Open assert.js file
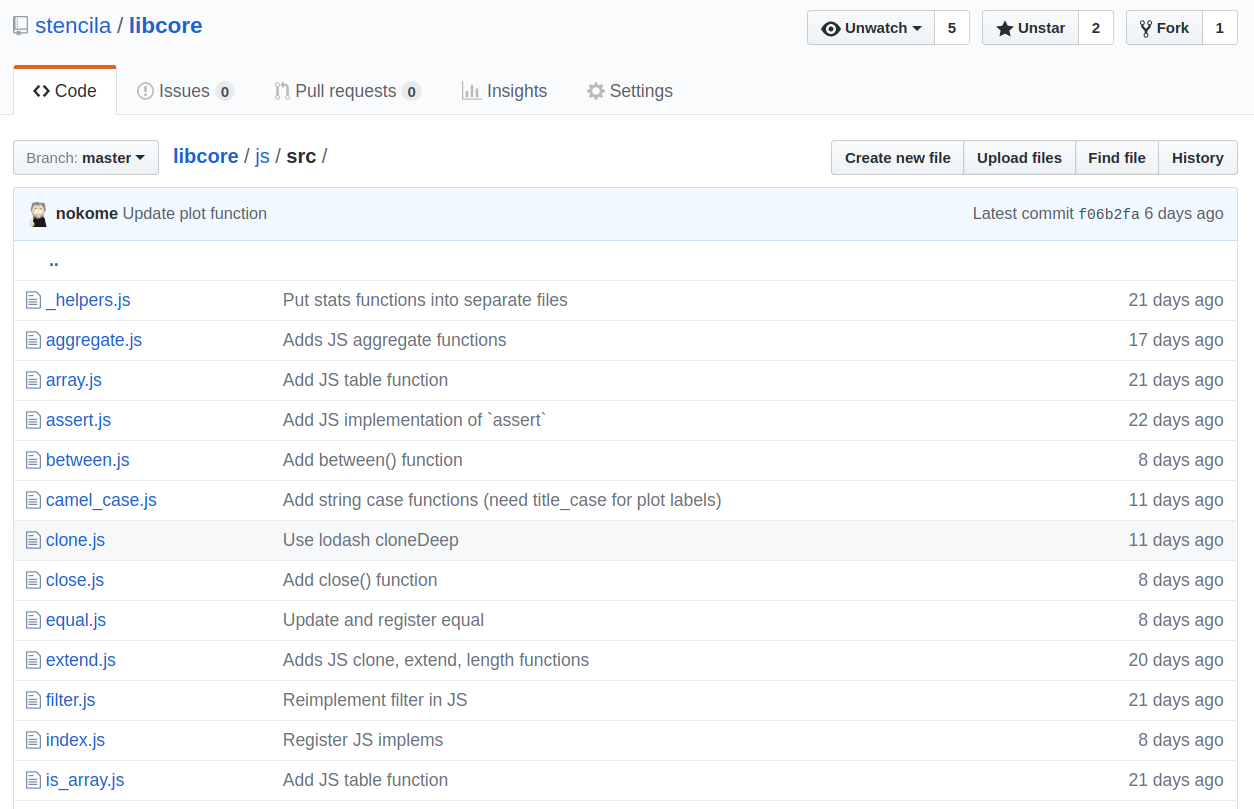 tap(78, 420)
